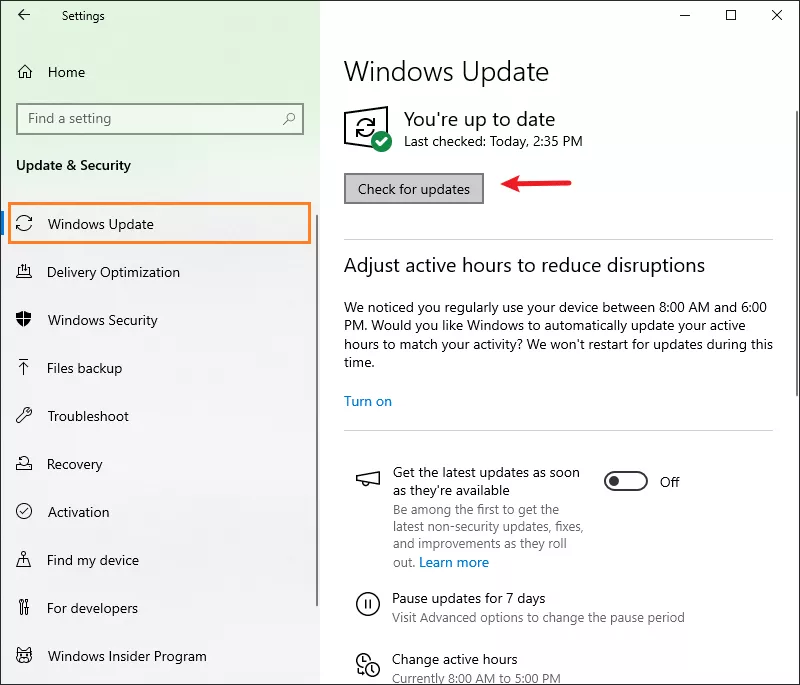Toggle Get the latest updates switch

[x=626, y=481]
